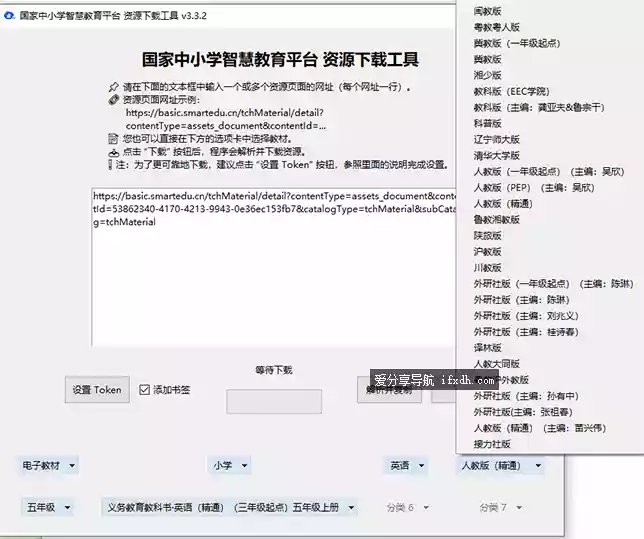Image resolution: width=644 pixels, height=539 pixels.
Task: Choose 人教版（一年级起点）（主编：吴欣）
Action: pos(549,171)
